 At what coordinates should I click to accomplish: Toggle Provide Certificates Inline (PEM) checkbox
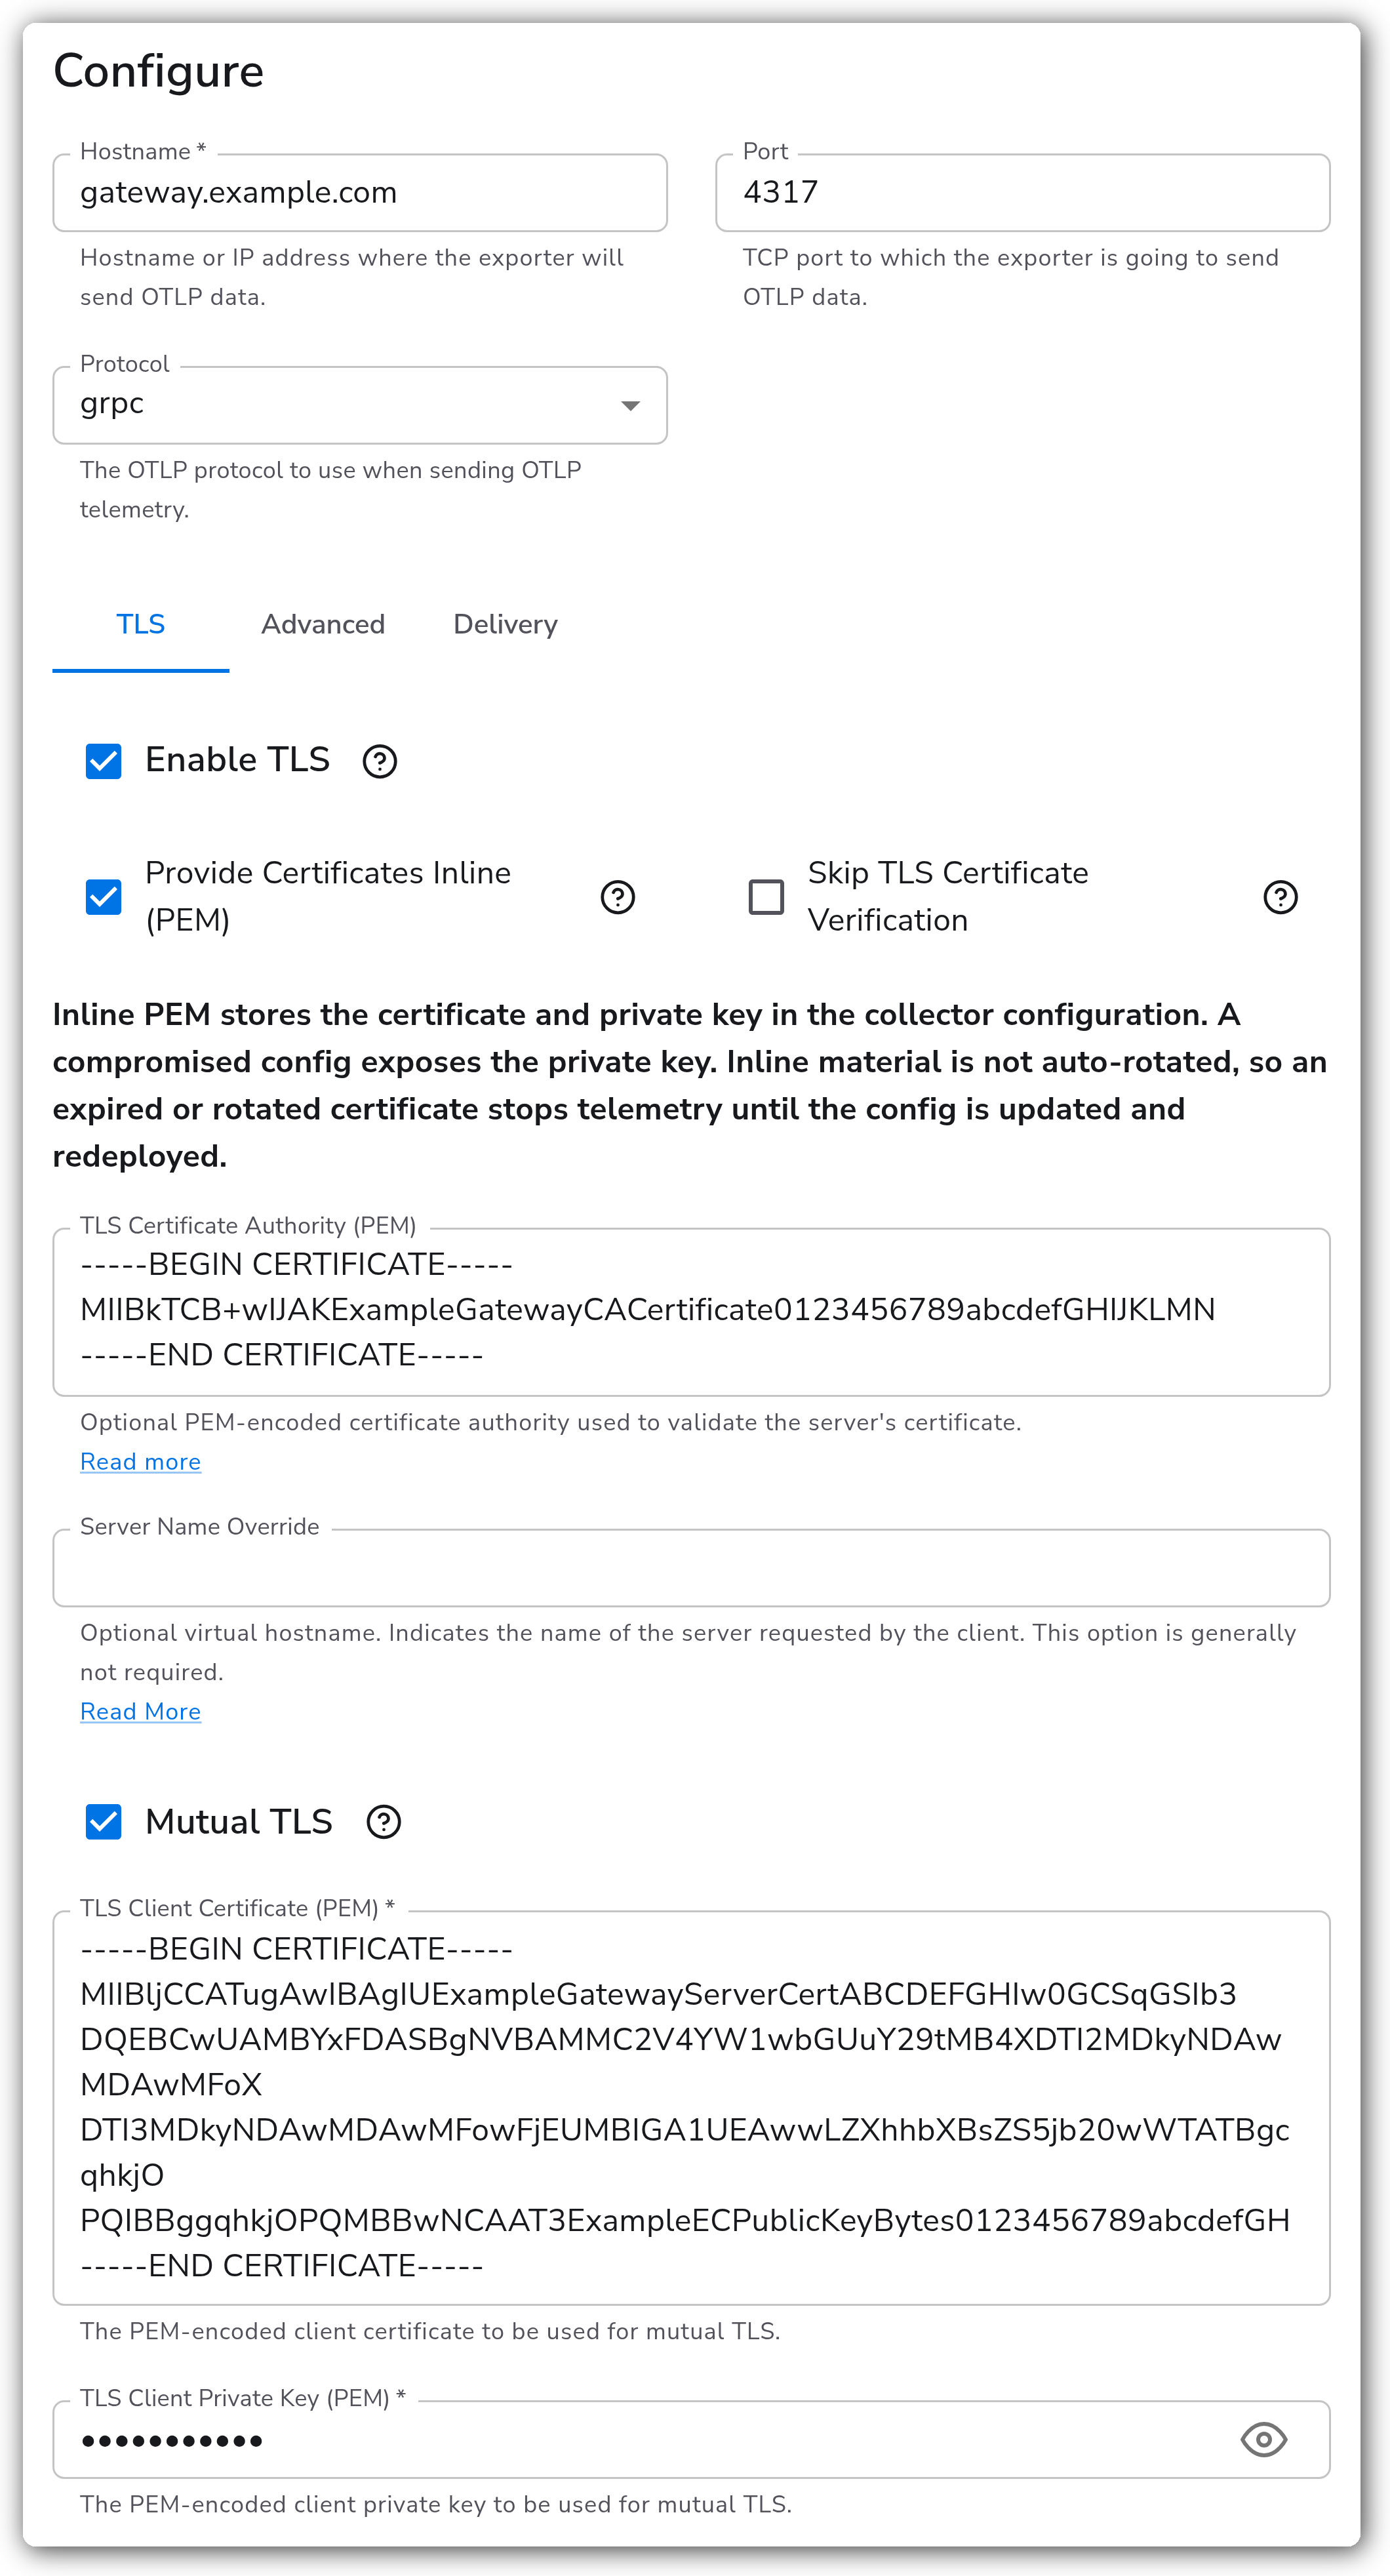(x=103, y=897)
